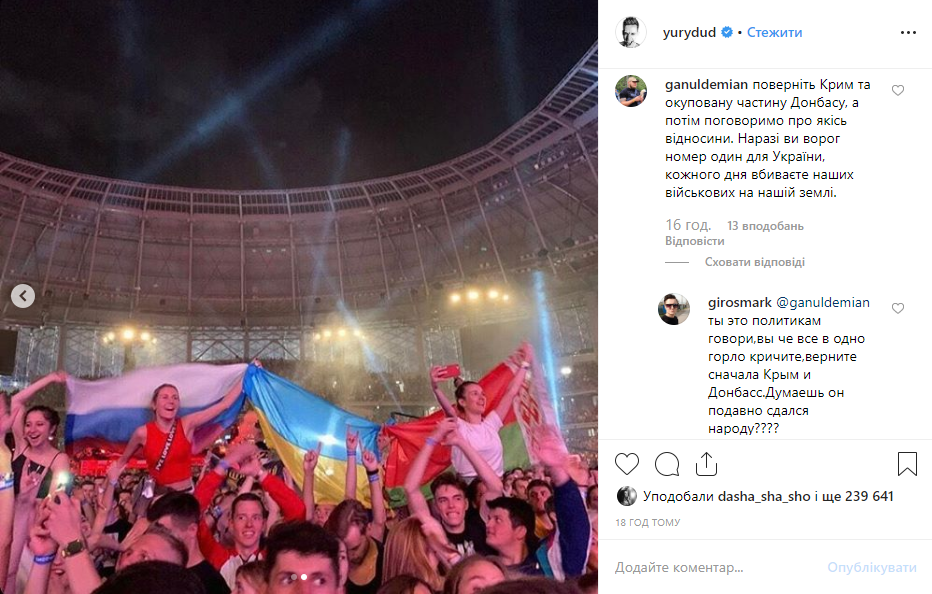Image resolution: width=932 pixels, height=594 pixels.
Task: Like girosmark's reply heart
Action: coord(898,308)
